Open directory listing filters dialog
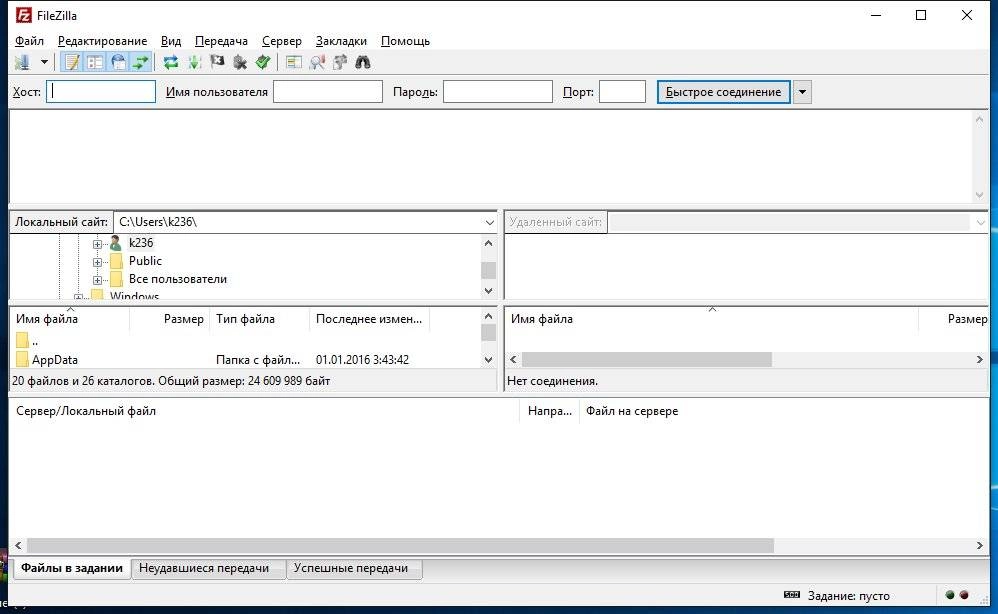 tap(293, 62)
